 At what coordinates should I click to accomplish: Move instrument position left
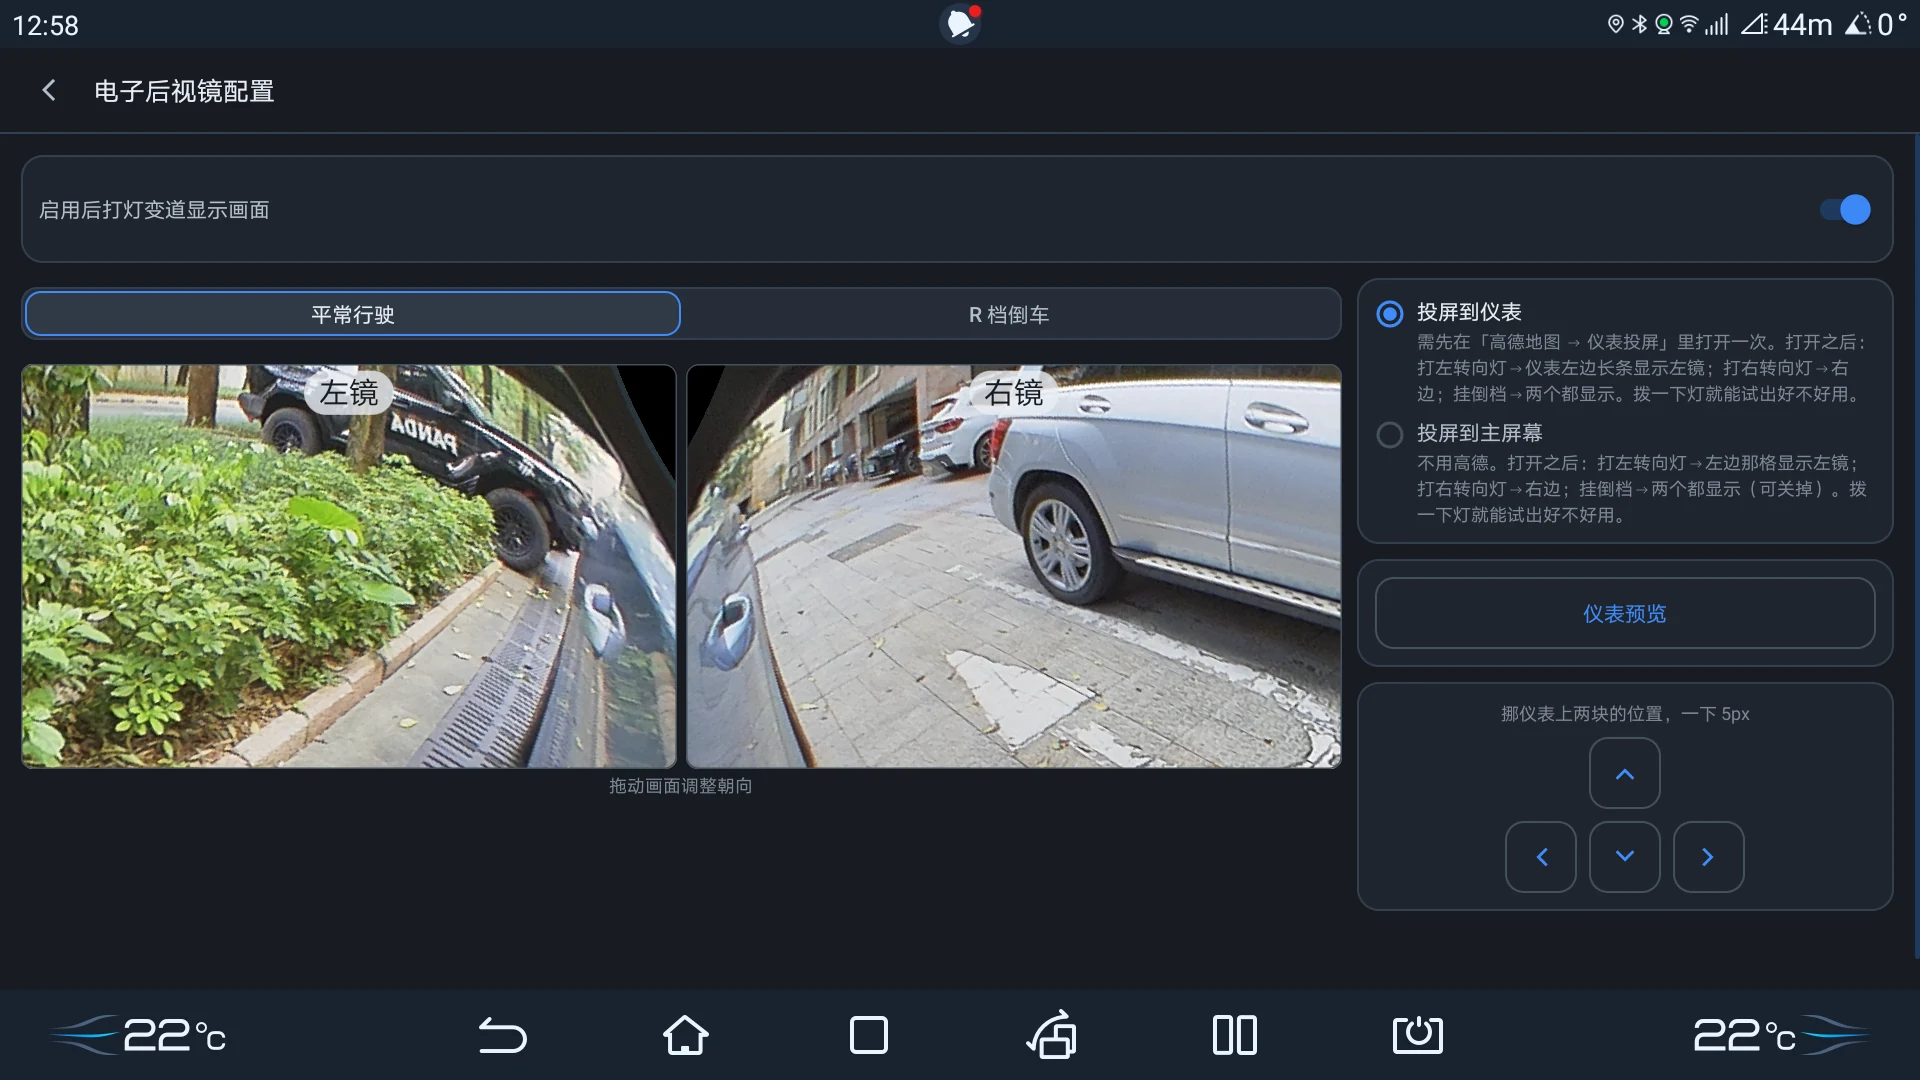(1541, 857)
